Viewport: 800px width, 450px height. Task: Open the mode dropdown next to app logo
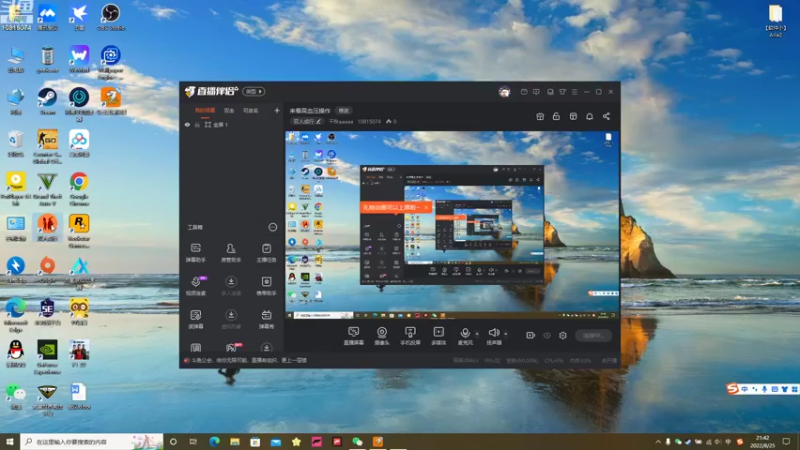click(254, 91)
